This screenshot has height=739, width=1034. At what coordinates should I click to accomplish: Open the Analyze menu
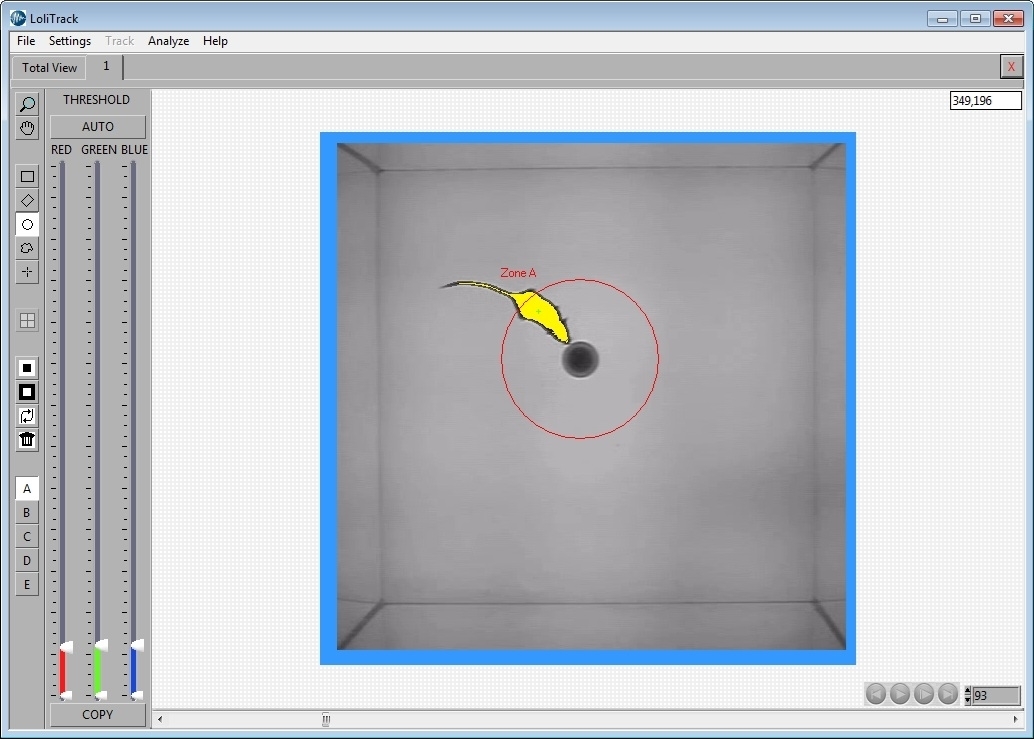pyautogui.click(x=168, y=41)
